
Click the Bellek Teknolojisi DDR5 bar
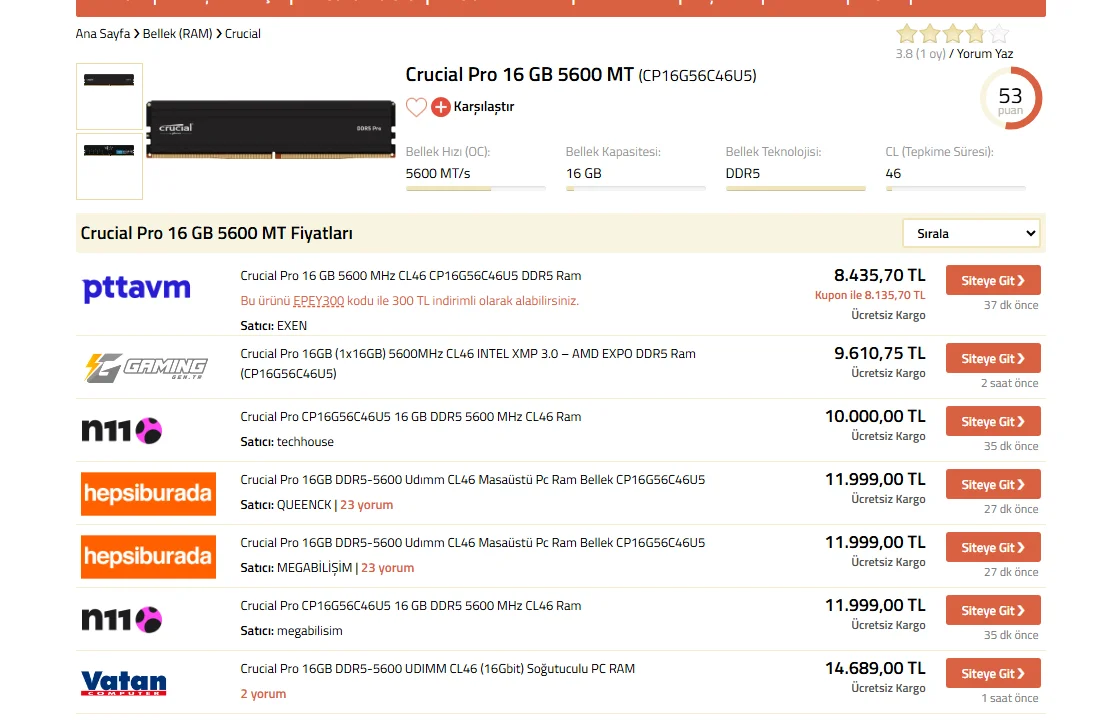point(796,188)
